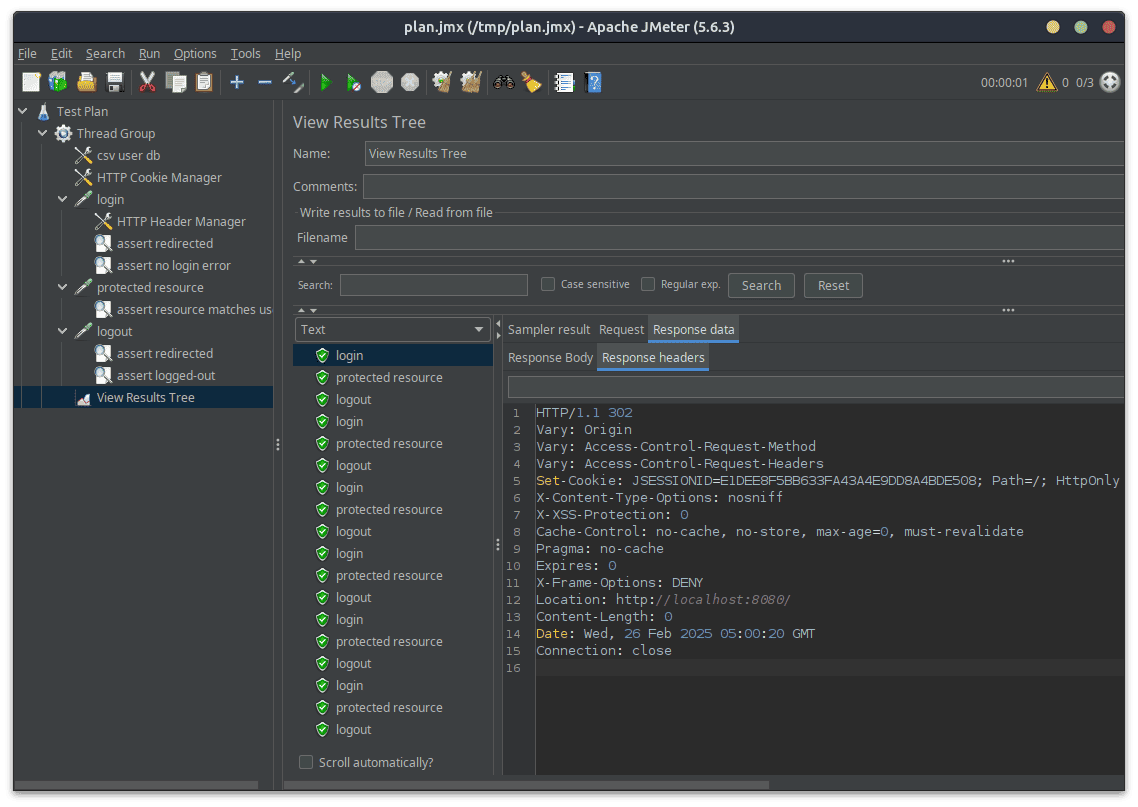Screen dimensions: 1138x807
Task: Click the Help question-mark book icon
Action: [593, 83]
